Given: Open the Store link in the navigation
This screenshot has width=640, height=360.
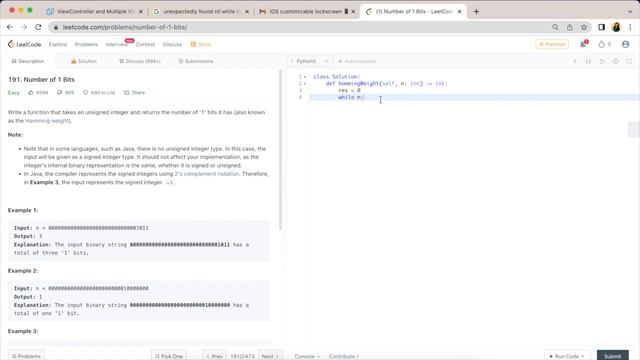Looking at the screenshot, I should 201,44.
